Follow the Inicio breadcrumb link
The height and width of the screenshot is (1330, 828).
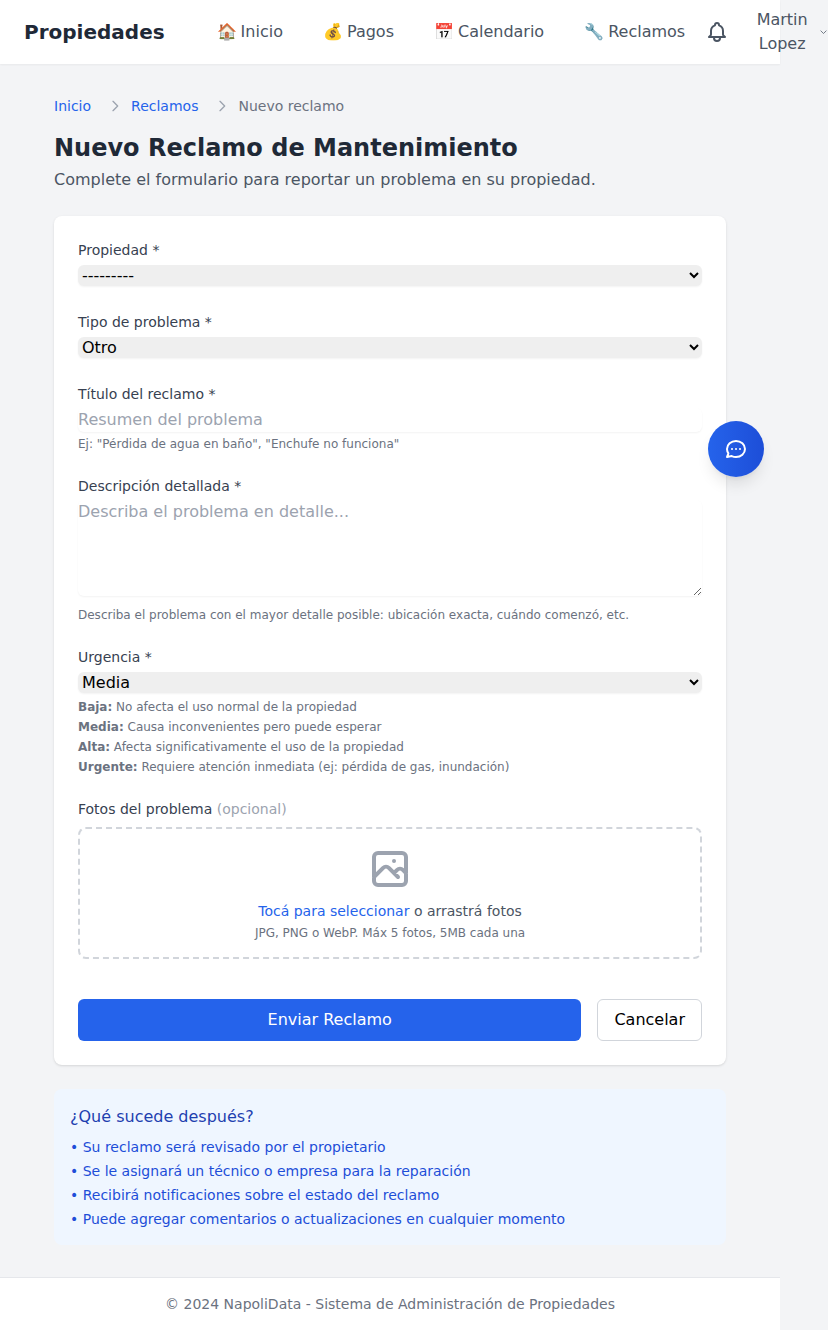(x=72, y=106)
